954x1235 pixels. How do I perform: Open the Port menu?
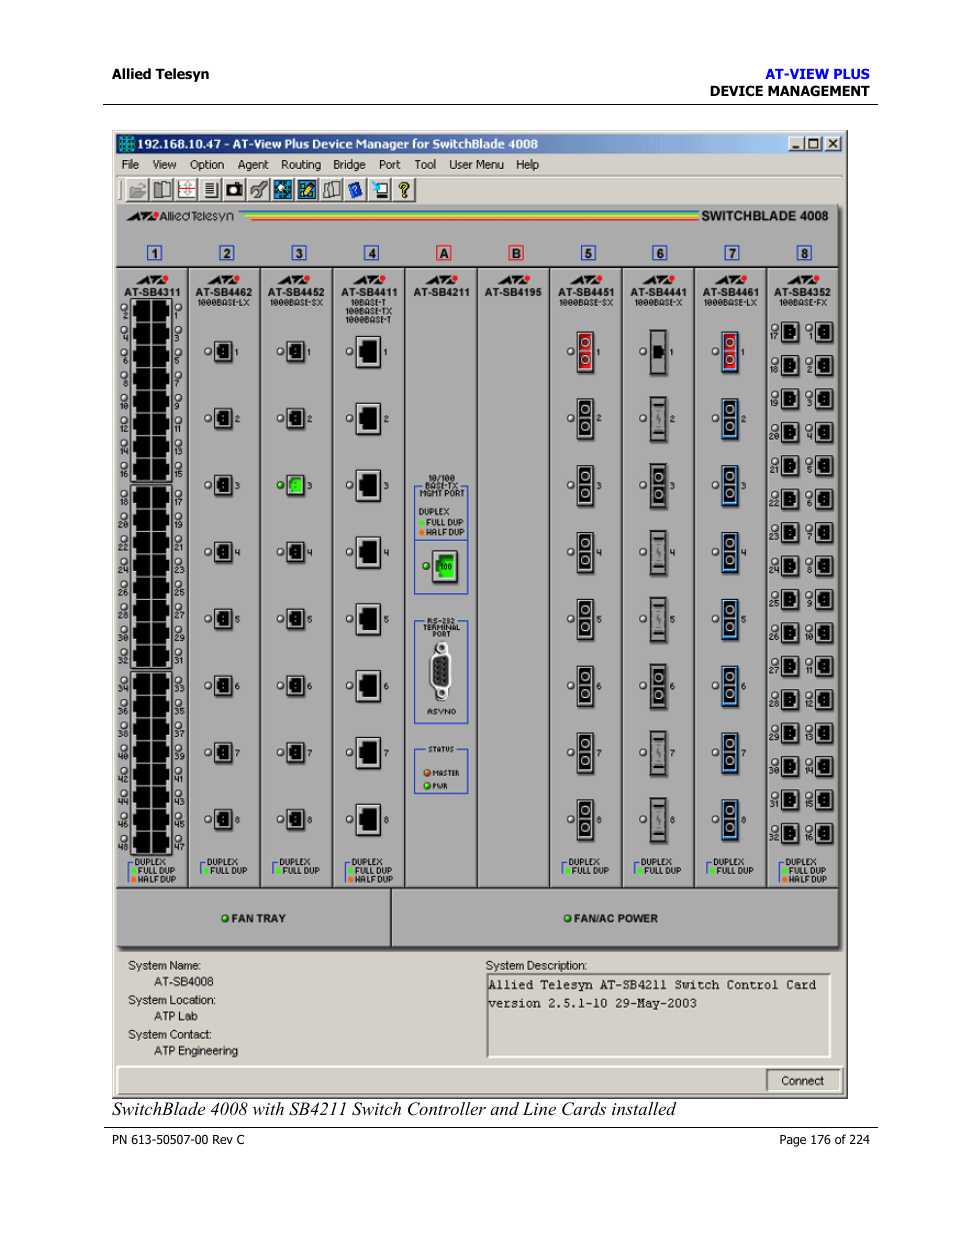click(x=389, y=165)
